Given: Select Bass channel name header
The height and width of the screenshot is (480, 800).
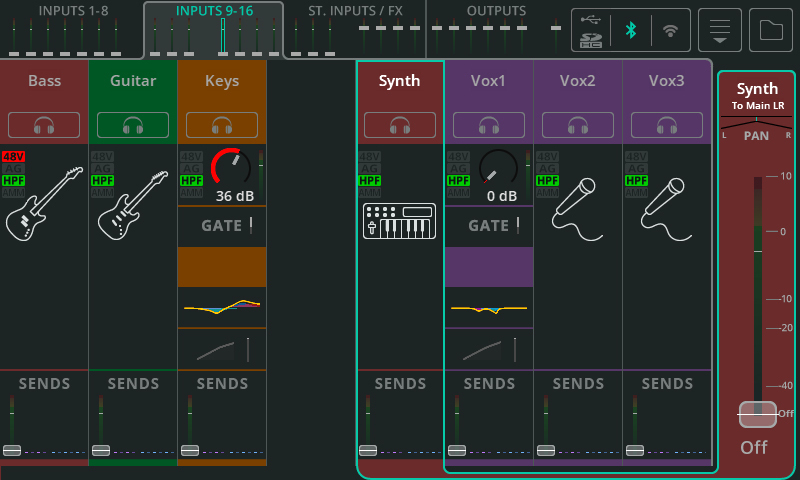Looking at the screenshot, I should (x=44, y=81).
